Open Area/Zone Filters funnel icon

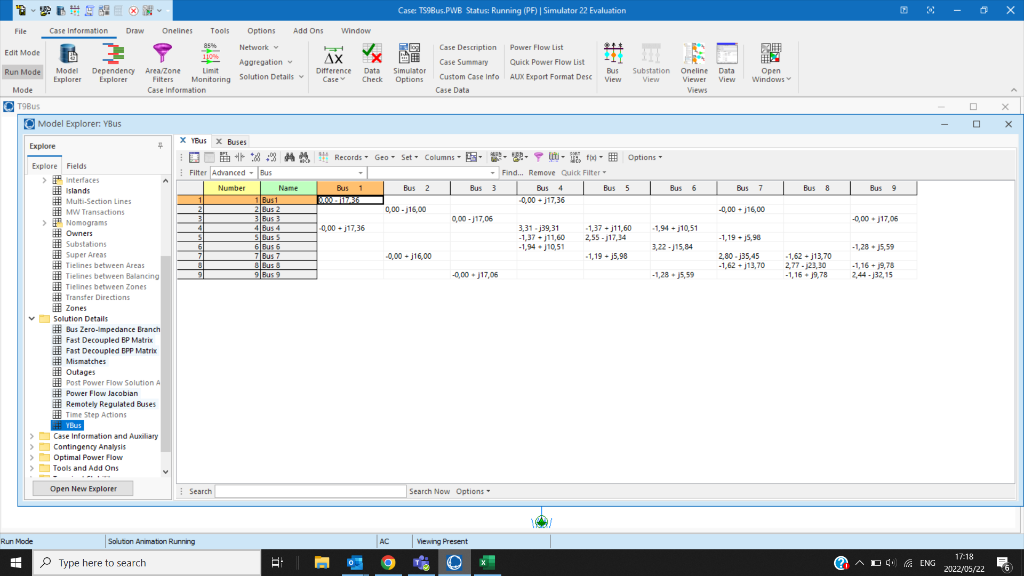163,63
